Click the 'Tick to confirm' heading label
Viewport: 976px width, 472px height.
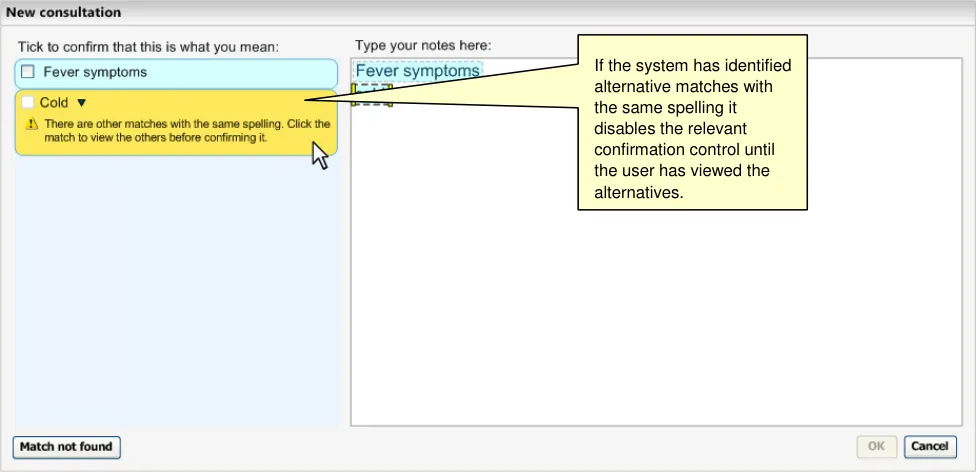(x=148, y=46)
